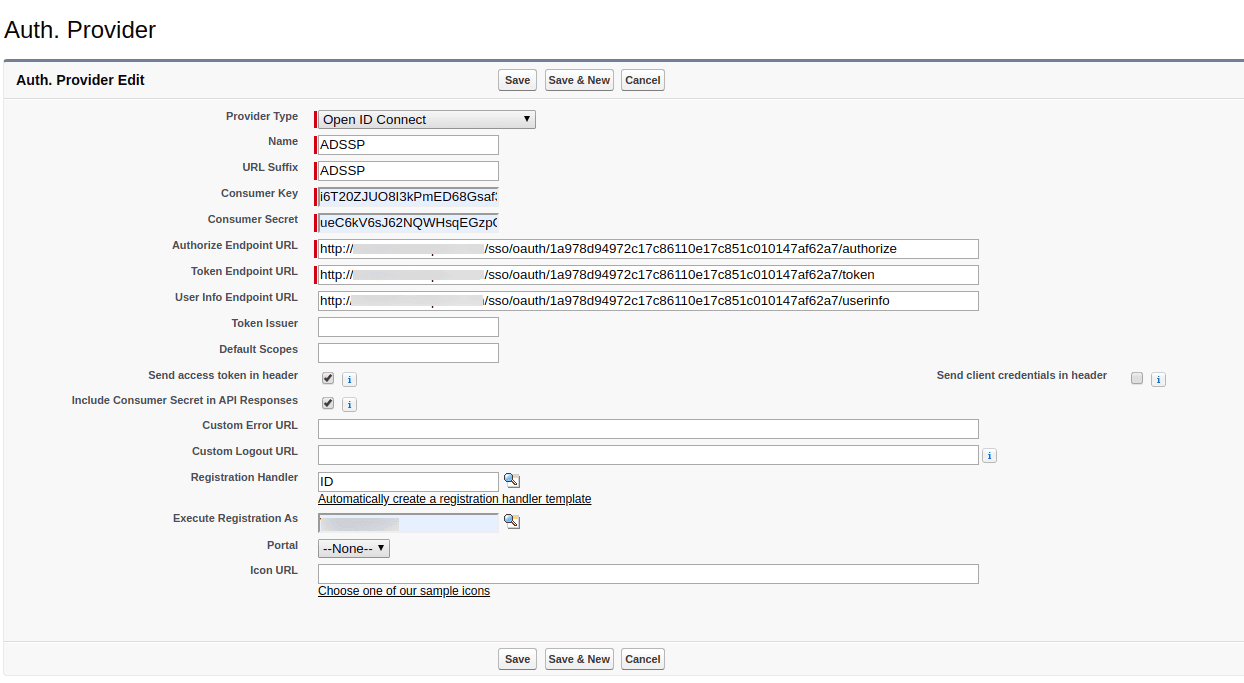
Task: Click the Icon URL input field
Action: pyautogui.click(x=648, y=573)
